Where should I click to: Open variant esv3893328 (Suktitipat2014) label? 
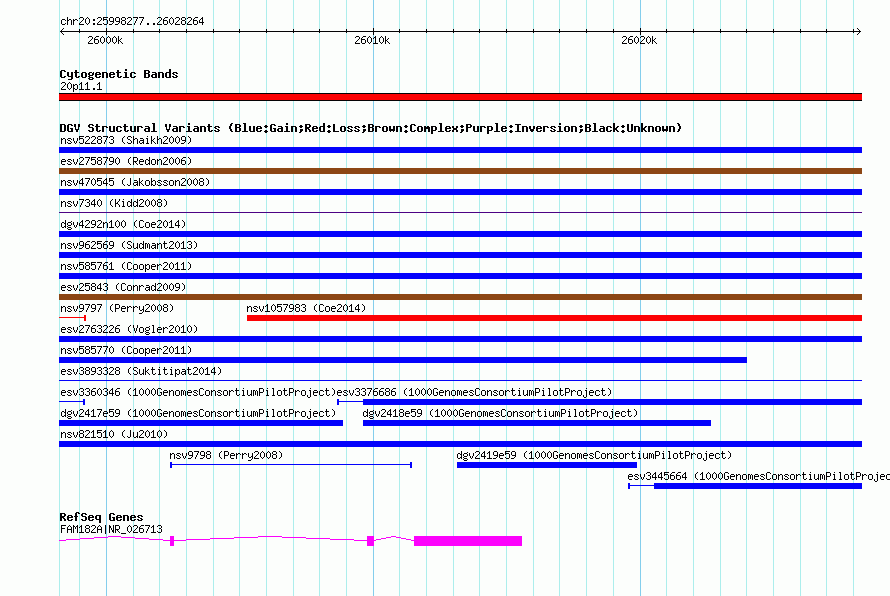click(141, 371)
